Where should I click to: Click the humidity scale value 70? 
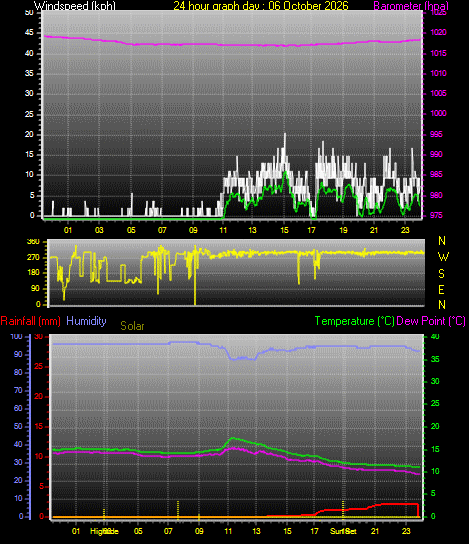pyautogui.click(x=18, y=391)
